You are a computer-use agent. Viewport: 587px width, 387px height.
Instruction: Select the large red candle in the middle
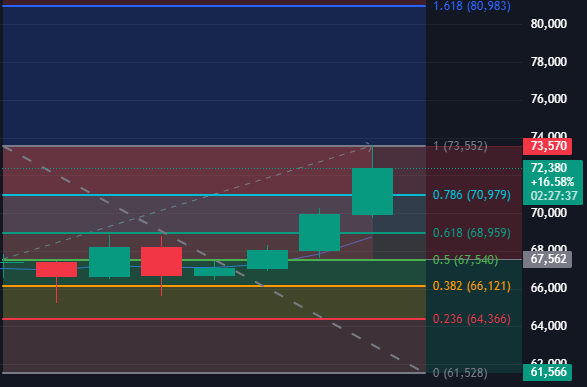pyautogui.click(x=161, y=261)
